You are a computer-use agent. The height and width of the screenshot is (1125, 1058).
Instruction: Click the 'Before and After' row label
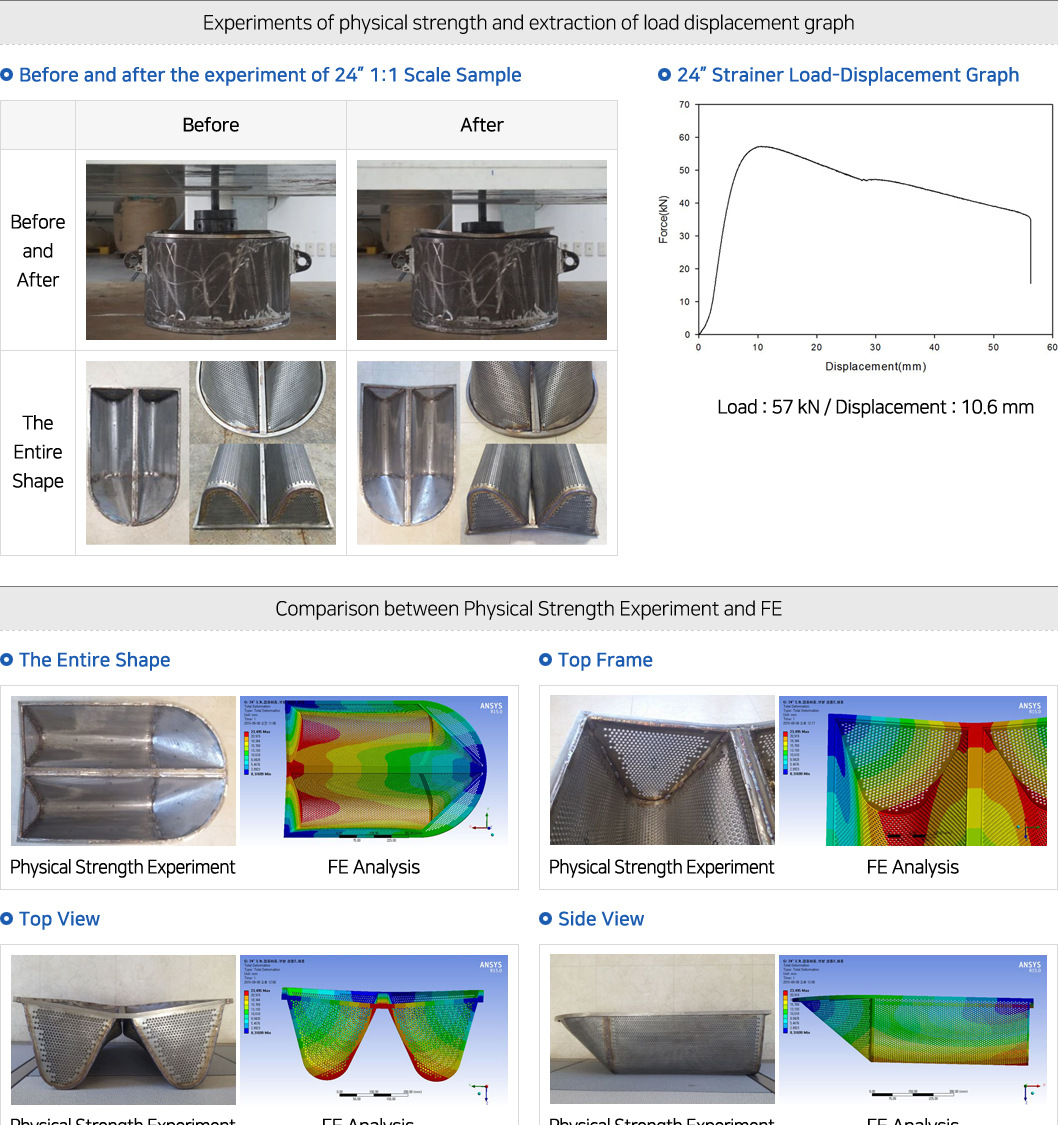tap(38, 250)
